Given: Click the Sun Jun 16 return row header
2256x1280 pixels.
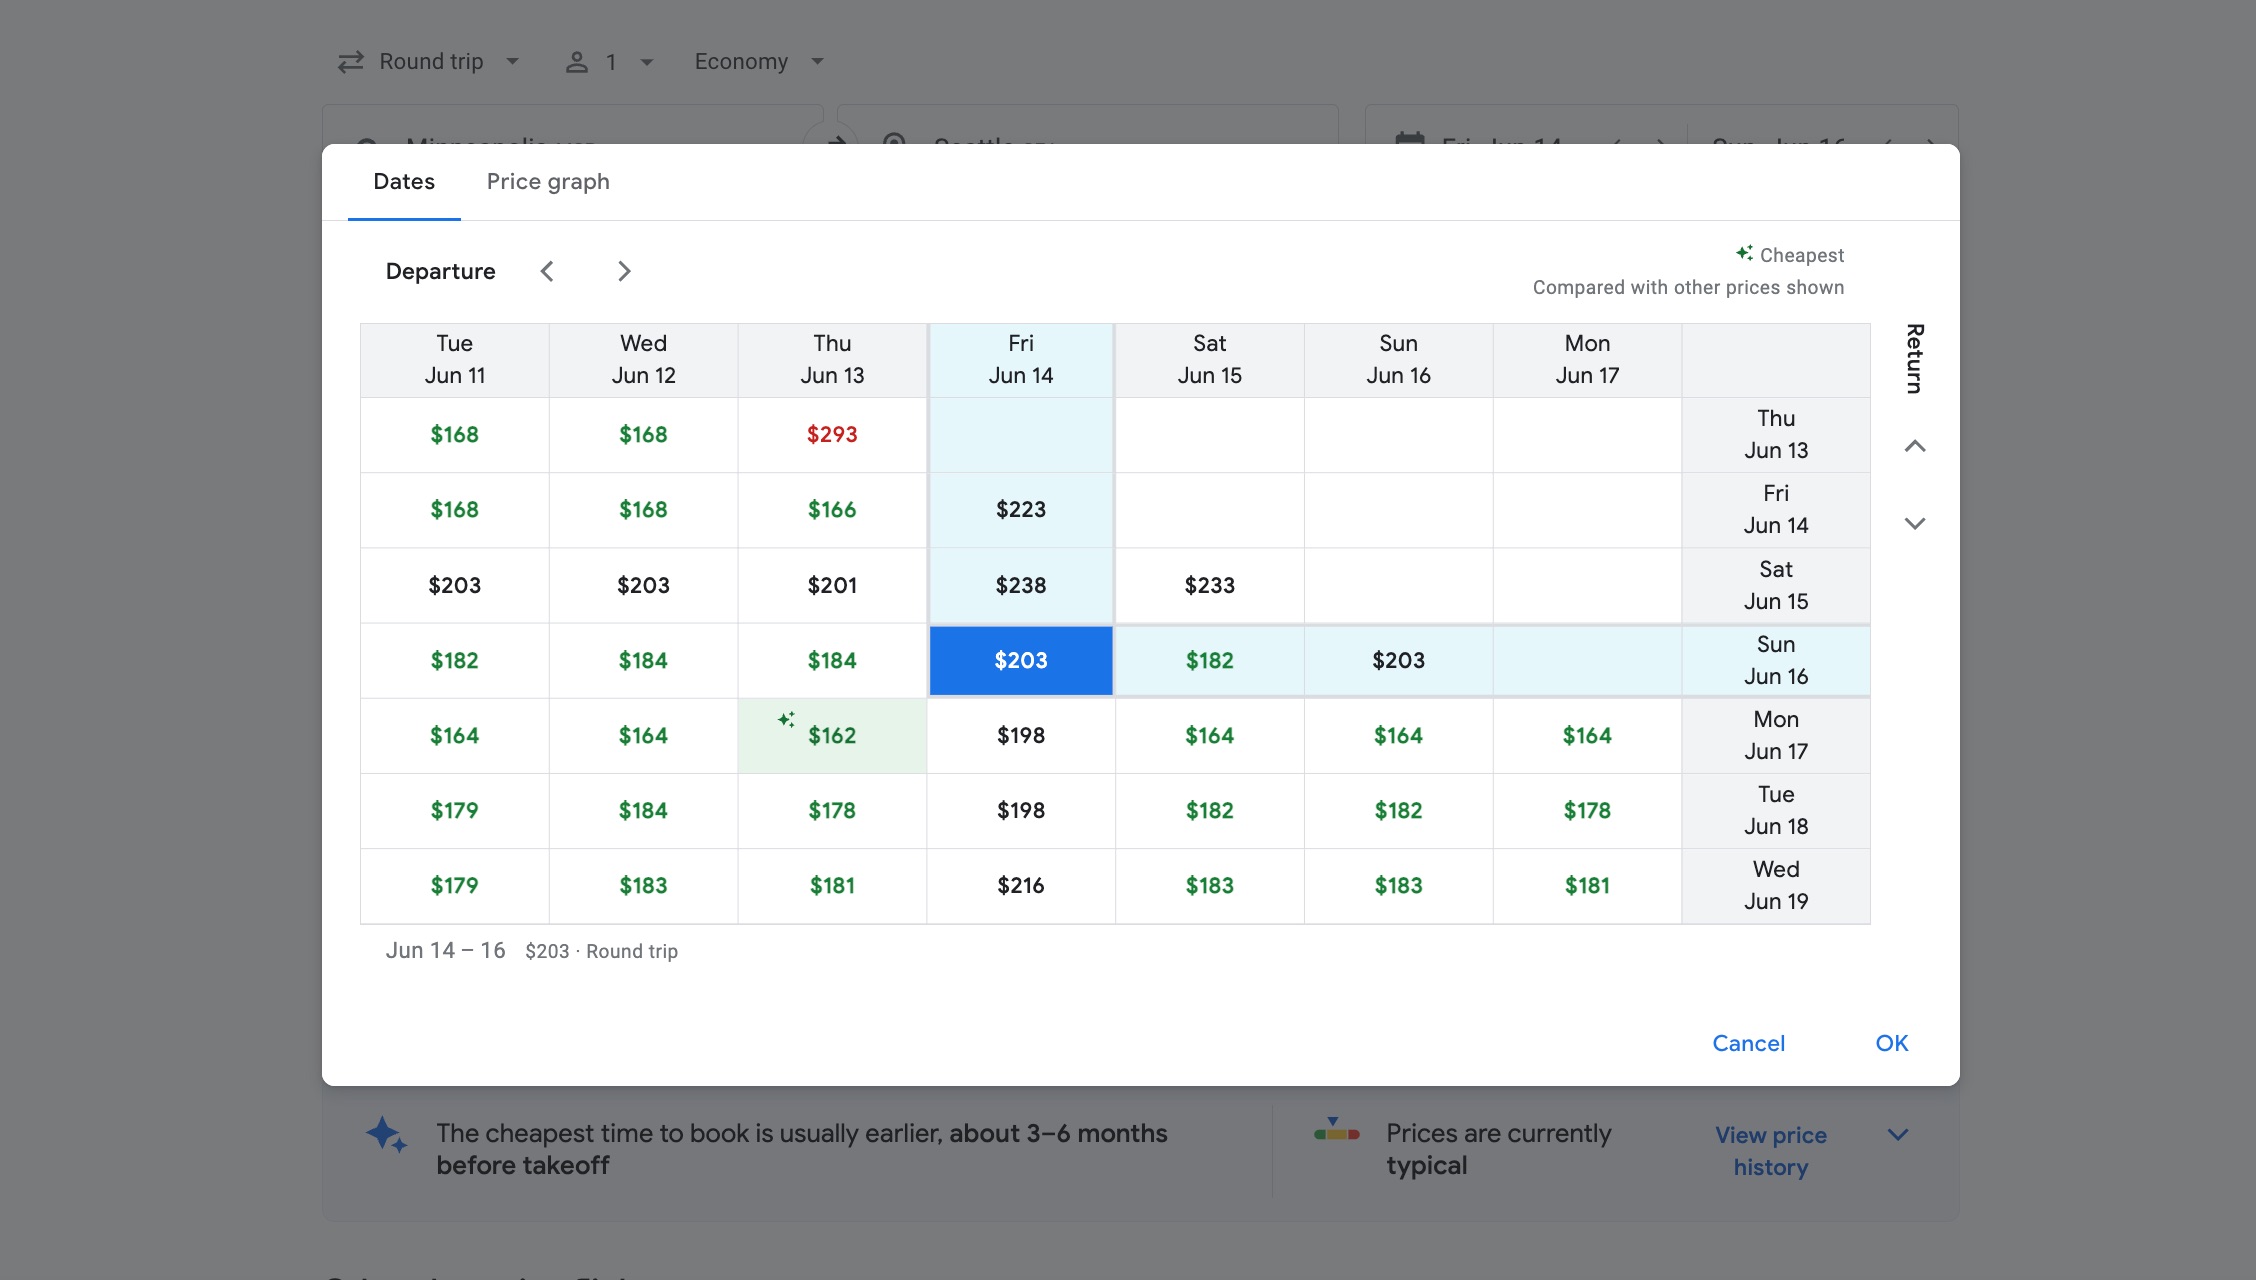Looking at the screenshot, I should coord(1776,660).
